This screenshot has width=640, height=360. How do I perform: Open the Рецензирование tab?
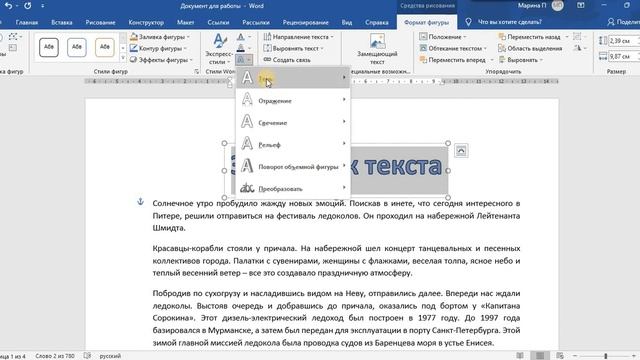(306, 22)
